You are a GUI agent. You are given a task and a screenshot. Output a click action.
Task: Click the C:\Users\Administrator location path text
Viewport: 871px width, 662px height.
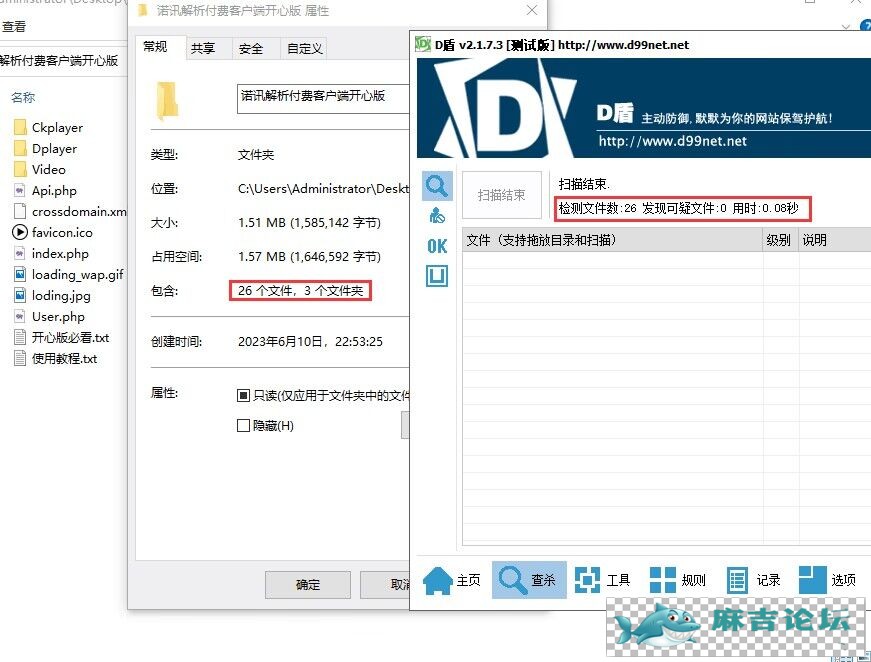click(323, 189)
